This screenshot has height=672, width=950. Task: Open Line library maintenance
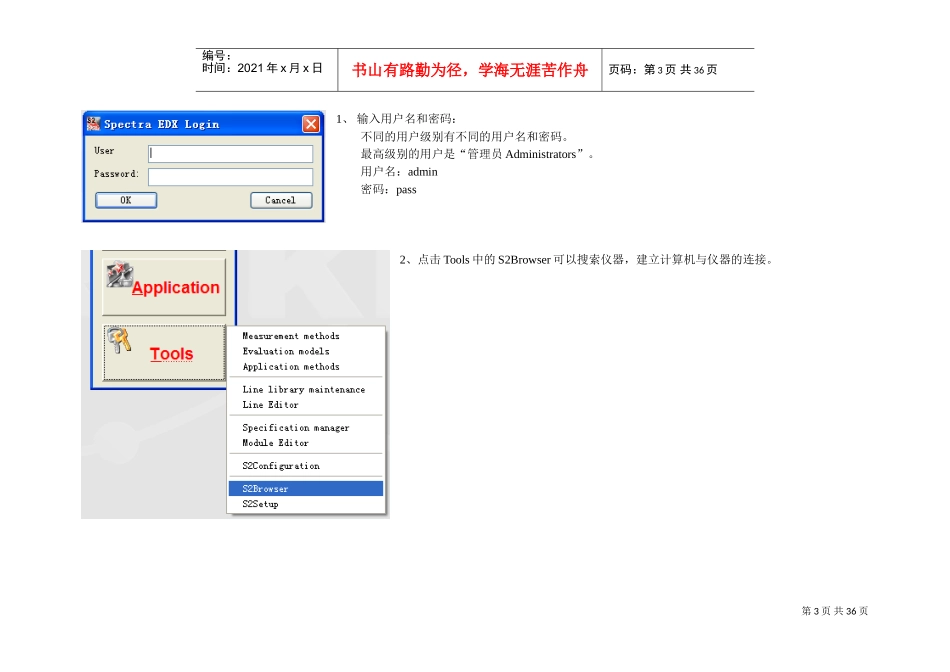pos(305,390)
